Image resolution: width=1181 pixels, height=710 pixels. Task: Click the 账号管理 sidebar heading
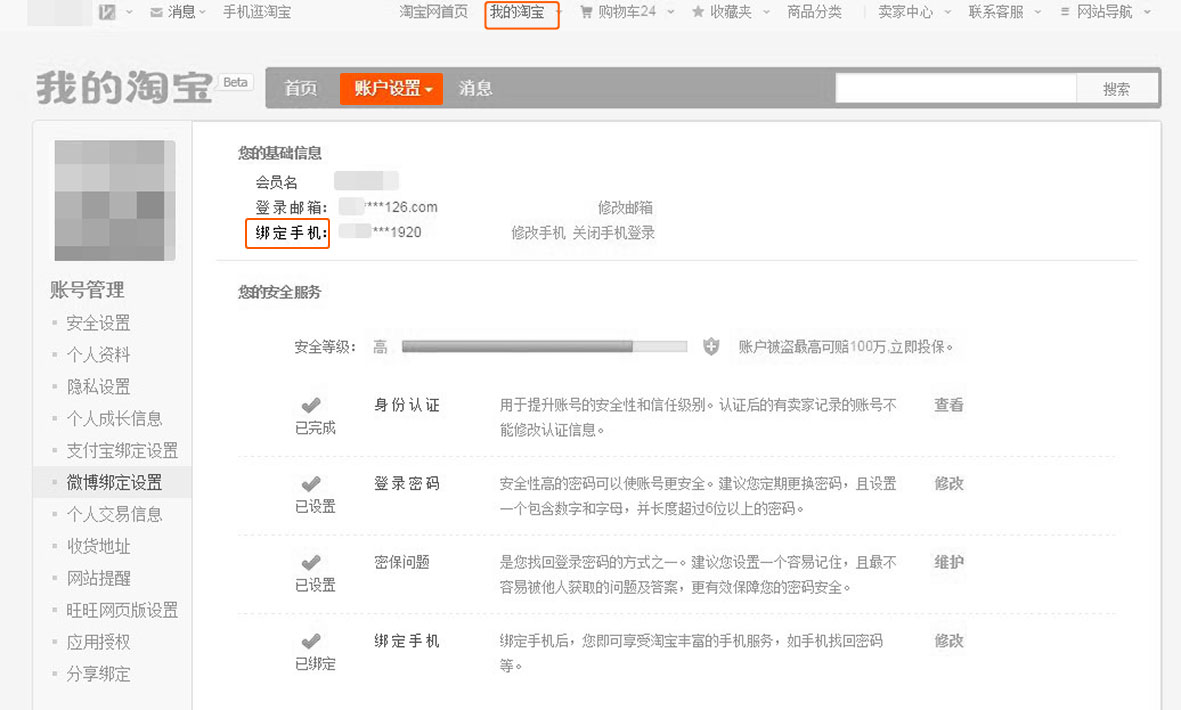click(x=87, y=290)
